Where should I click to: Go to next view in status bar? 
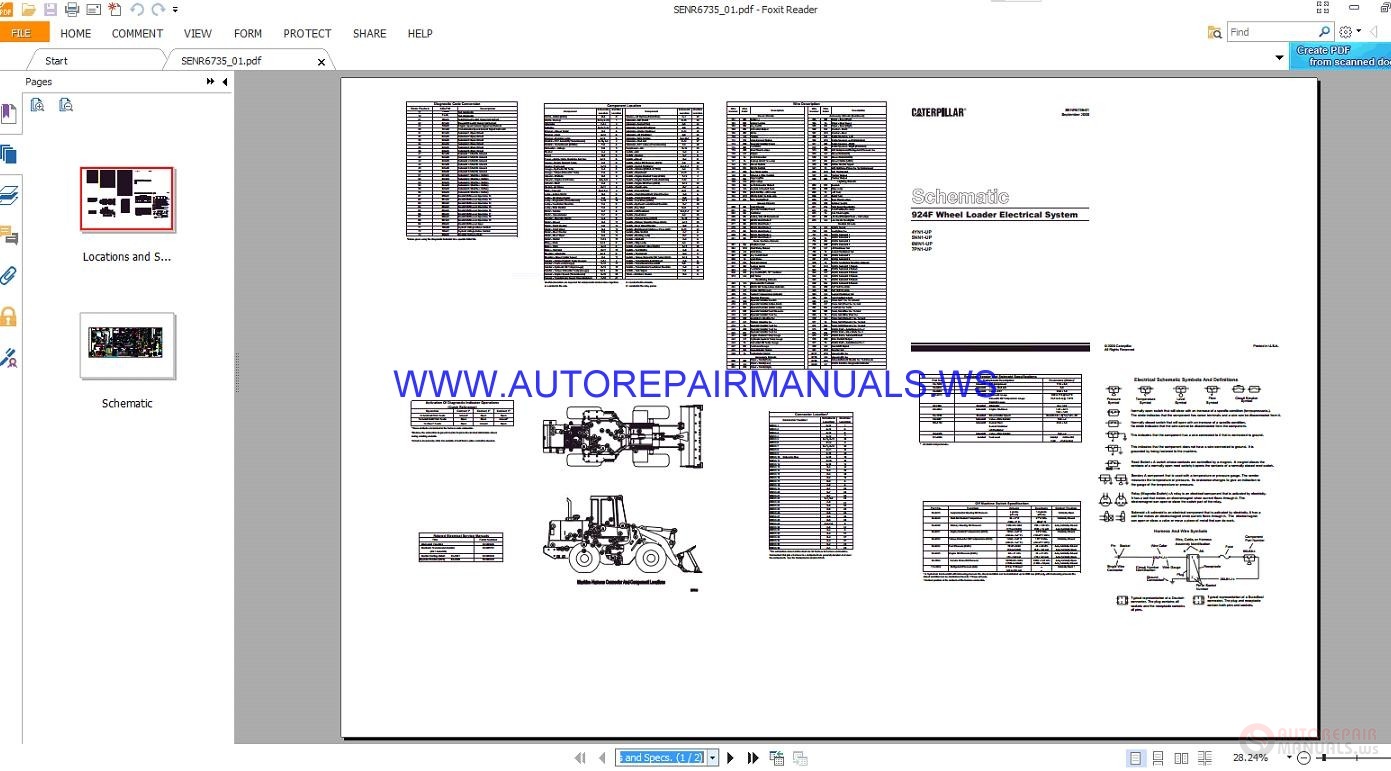pyautogui.click(x=800, y=758)
